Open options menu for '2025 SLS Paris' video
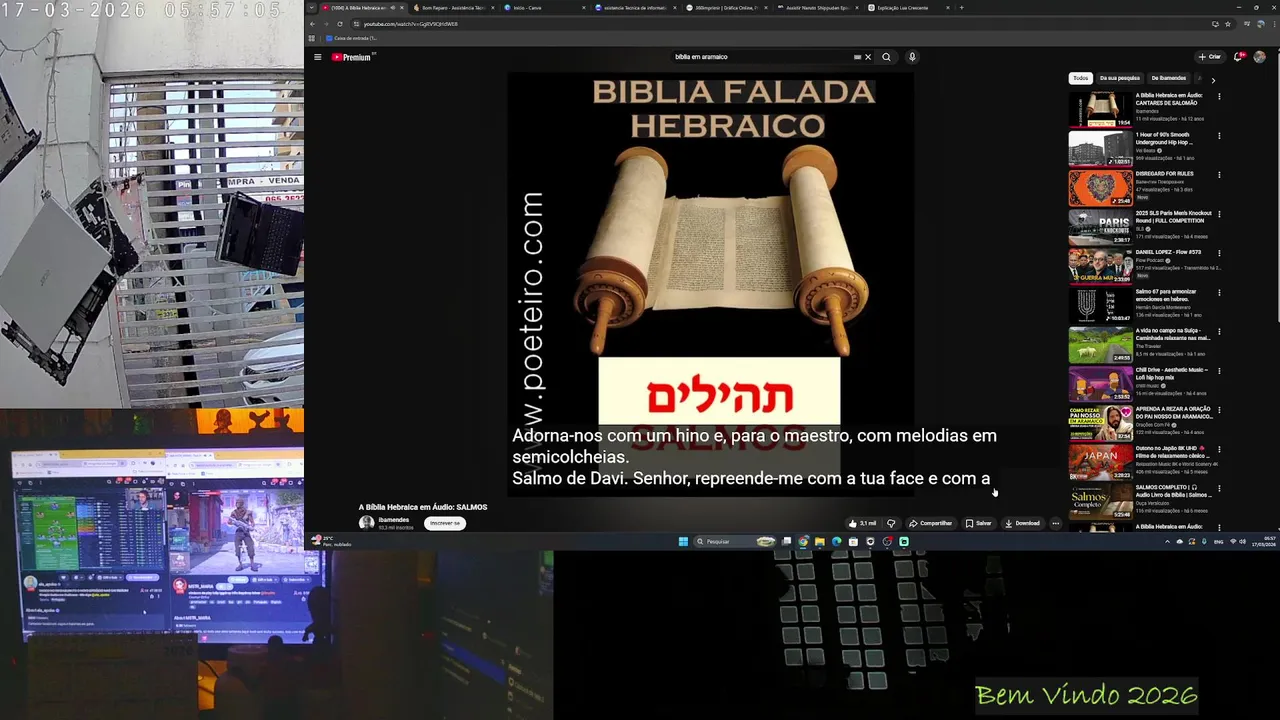This screenshot has width=1280, height=720. 1219,214
